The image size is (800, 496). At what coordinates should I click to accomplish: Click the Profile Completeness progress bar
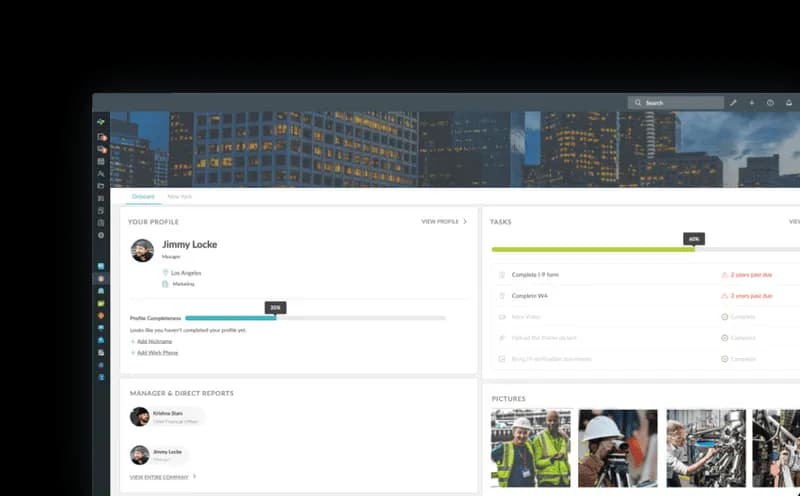click(x=315, y=318)
